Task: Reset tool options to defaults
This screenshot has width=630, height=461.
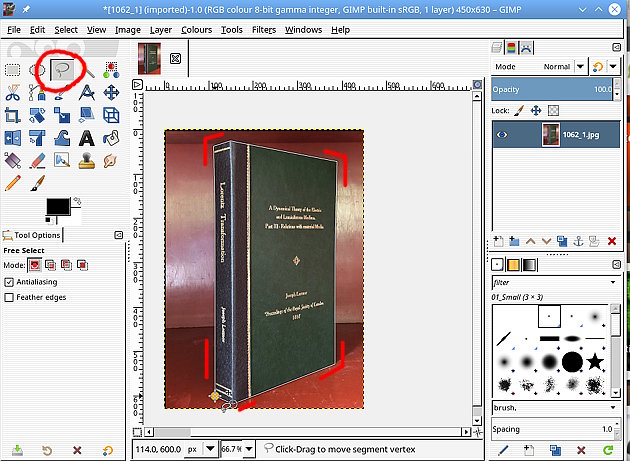Action: [107, 450]
